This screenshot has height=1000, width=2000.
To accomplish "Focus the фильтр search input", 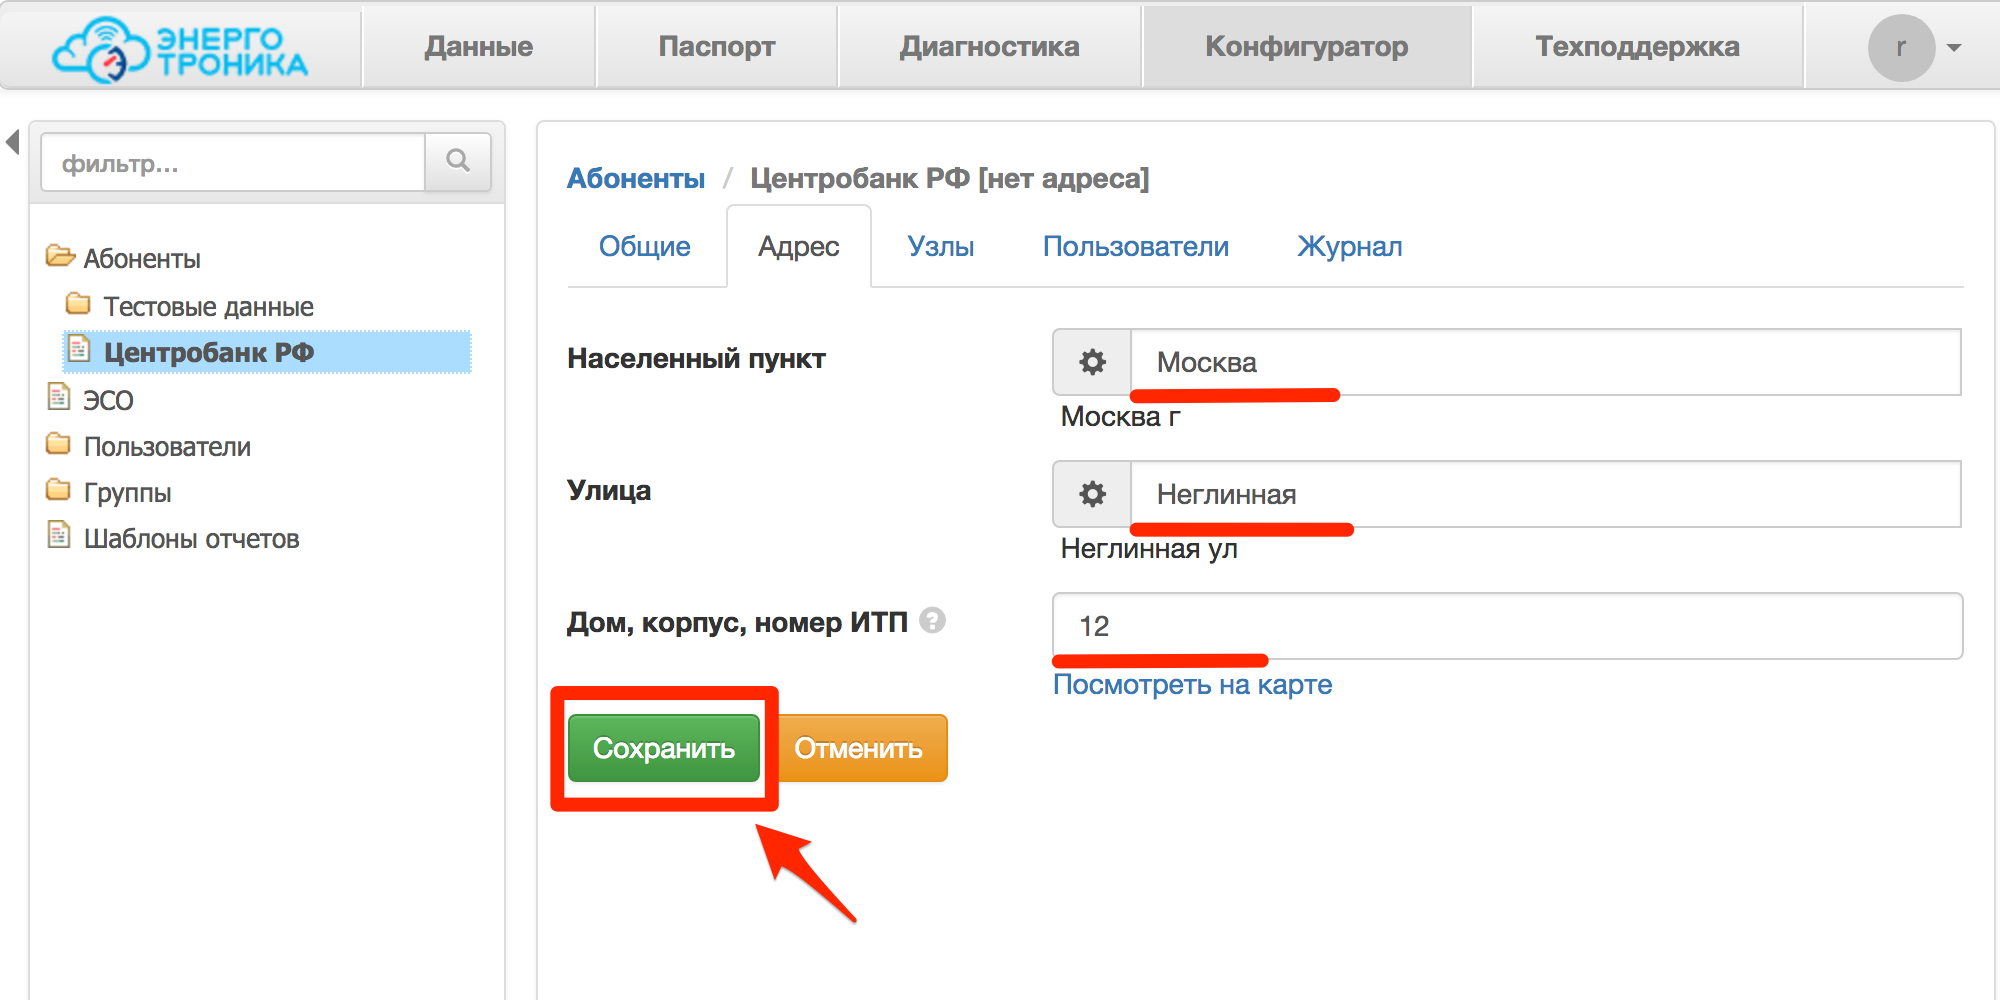I will coord(233,162).
